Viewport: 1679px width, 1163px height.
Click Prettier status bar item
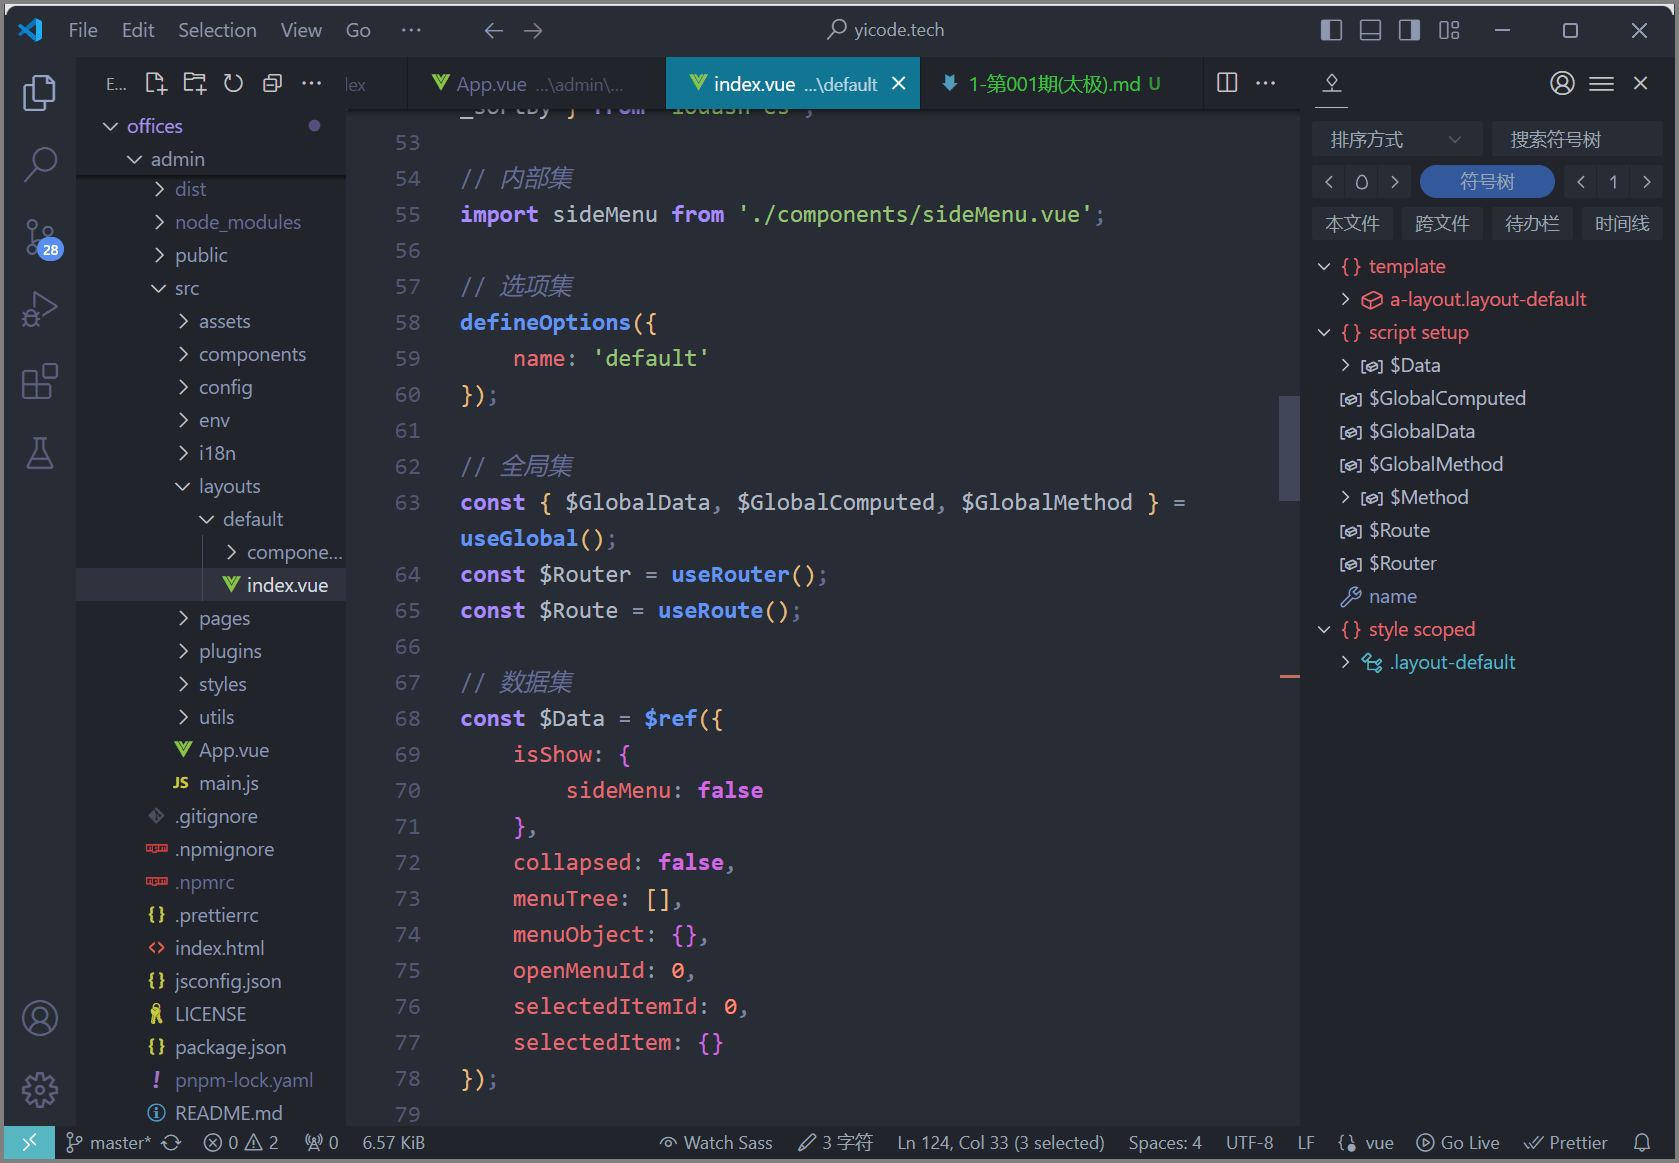1565,1142
